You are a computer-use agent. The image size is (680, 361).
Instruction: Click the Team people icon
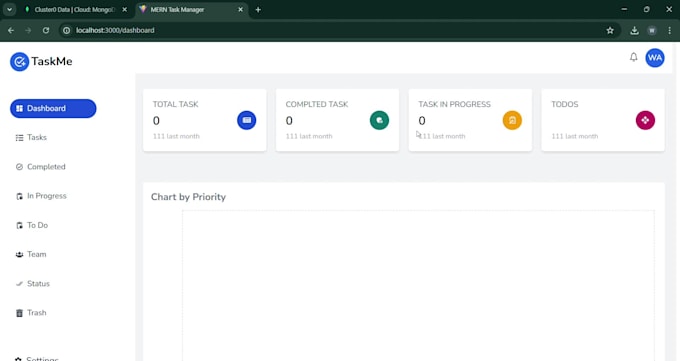point(20,254)
